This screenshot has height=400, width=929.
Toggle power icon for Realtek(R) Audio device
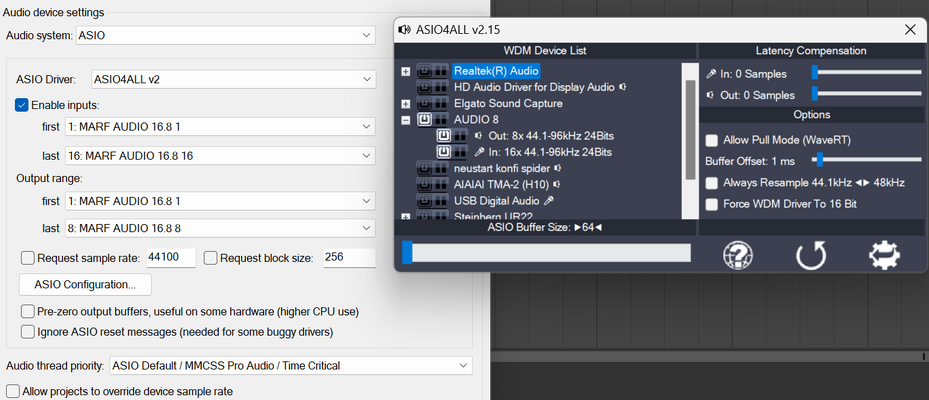(424, 71)
